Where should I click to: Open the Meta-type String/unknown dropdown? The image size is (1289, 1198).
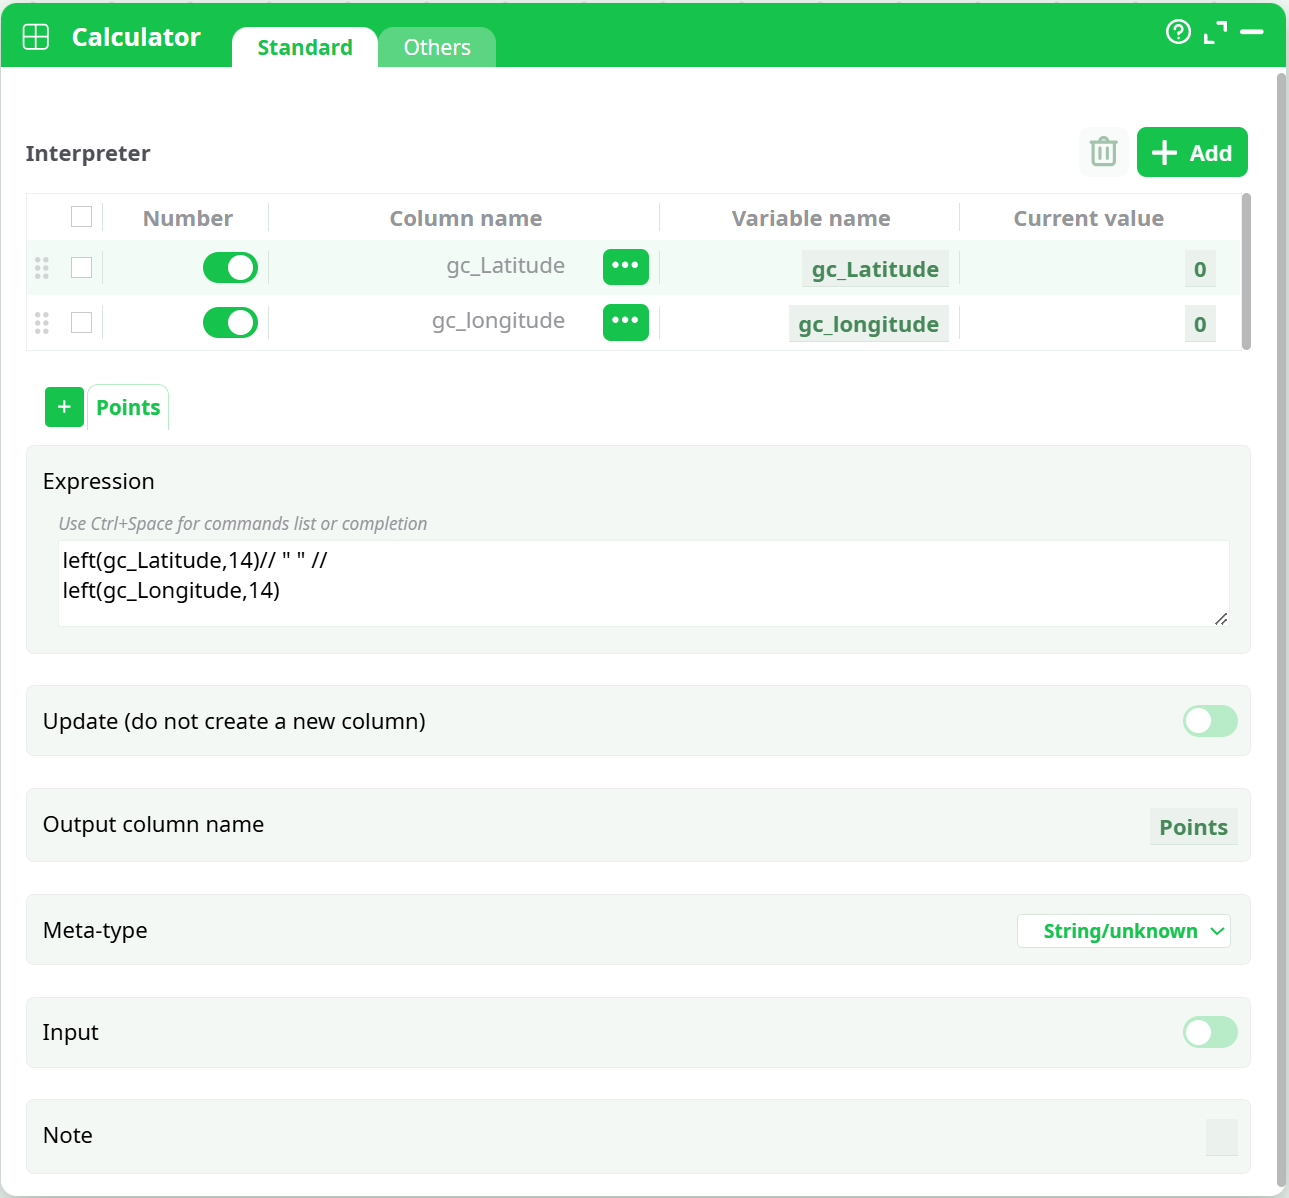tap(1123, 931)
